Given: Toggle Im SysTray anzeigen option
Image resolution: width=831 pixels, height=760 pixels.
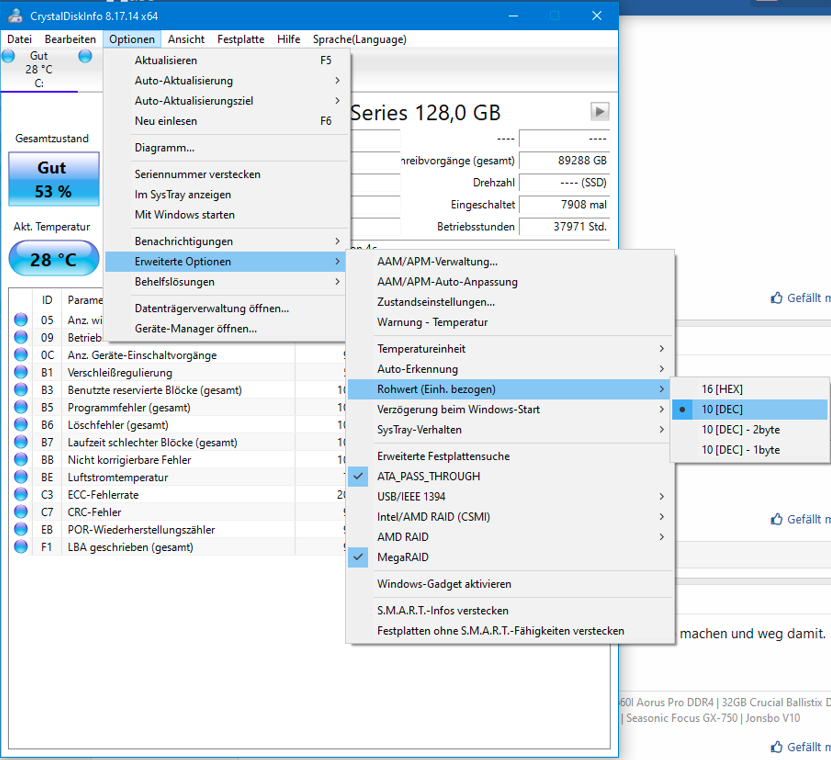Looking at the screenshot, I should point(226,194).
